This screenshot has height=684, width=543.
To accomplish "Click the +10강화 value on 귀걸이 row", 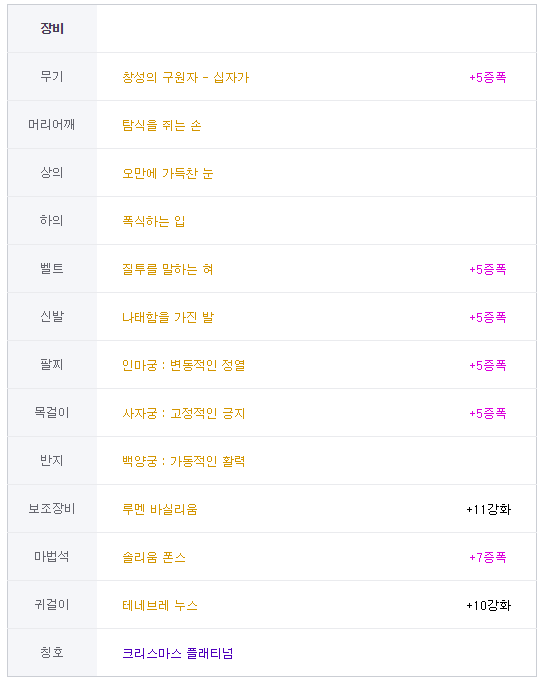I will (488, 605).
